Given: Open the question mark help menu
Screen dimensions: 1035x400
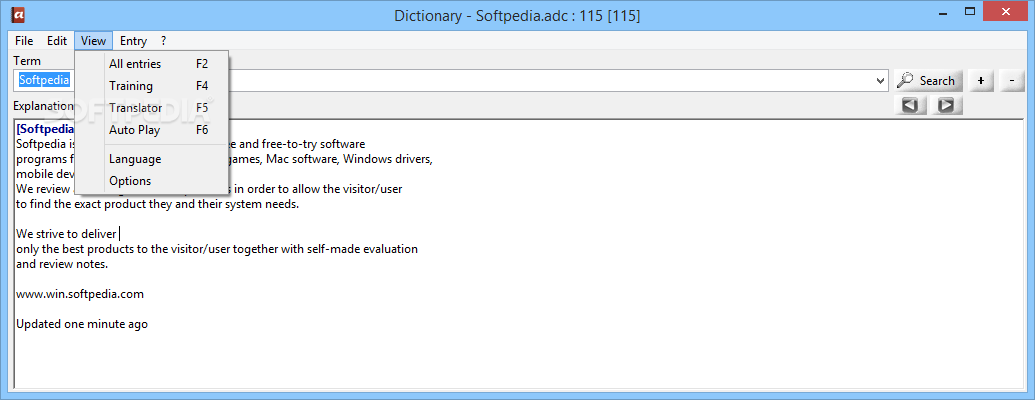Looking at the screenshot, I should 164,41.
